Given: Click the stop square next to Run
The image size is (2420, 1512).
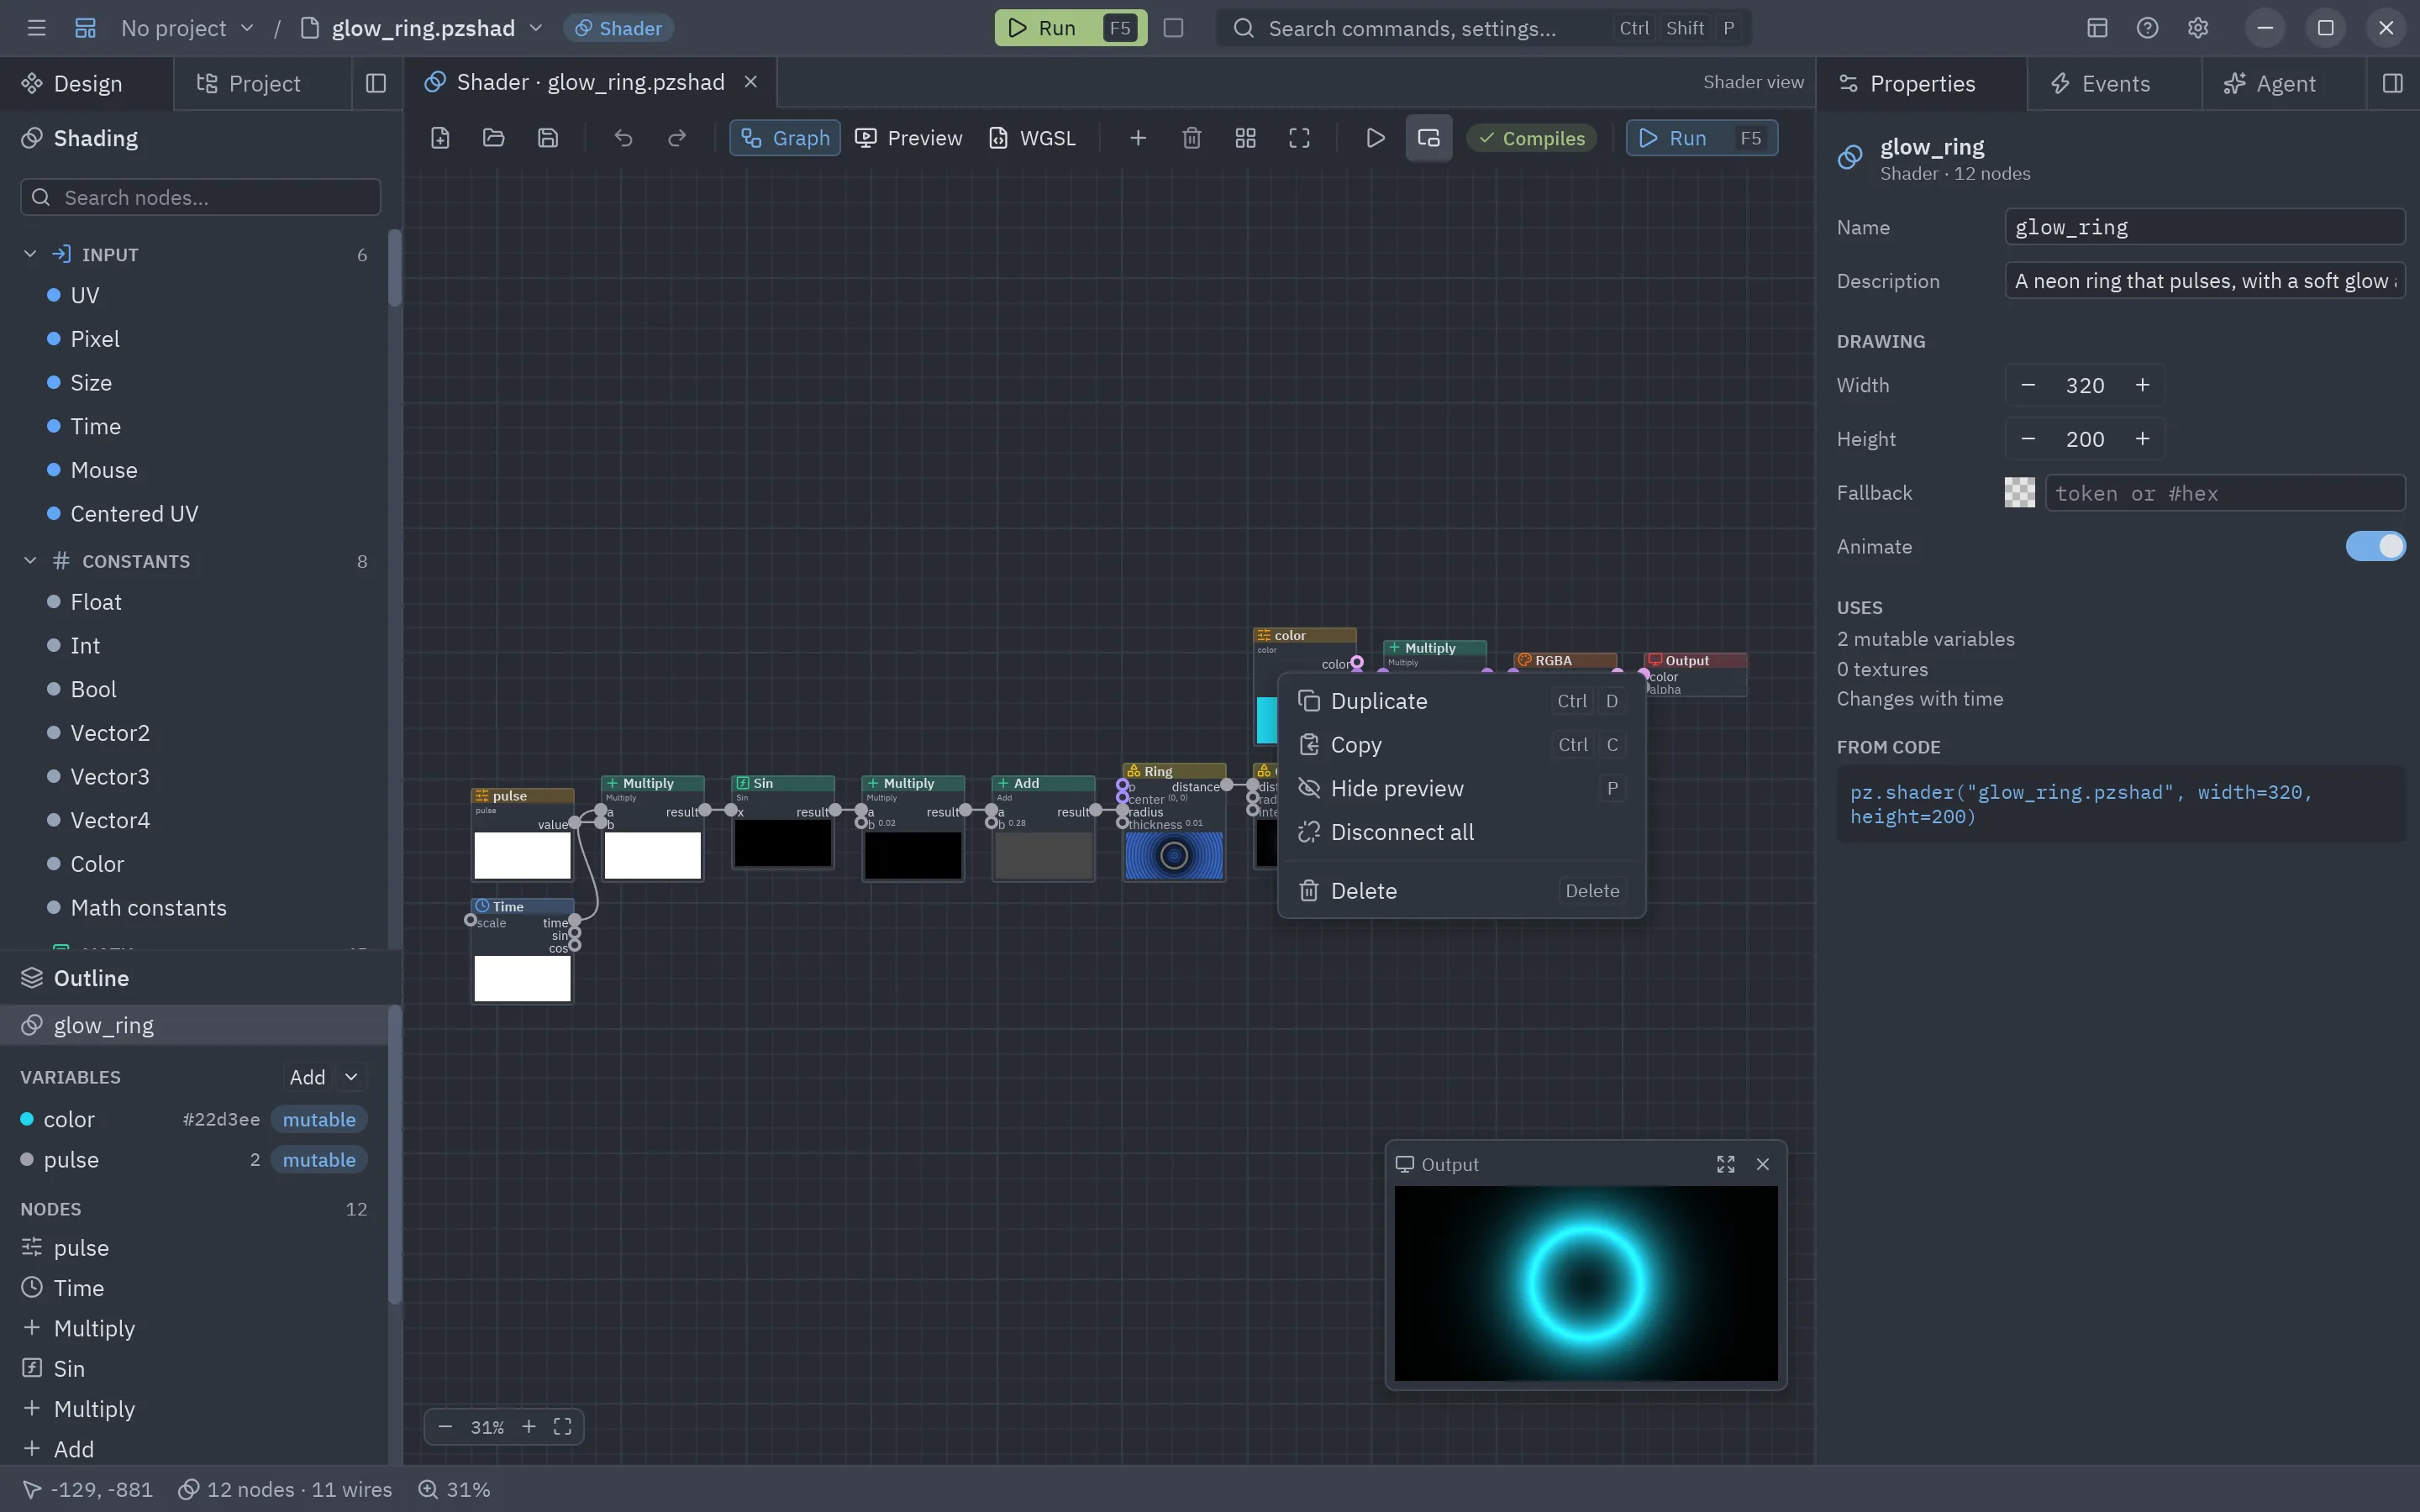Looking at the screenshot, I should click(1174, 28).
